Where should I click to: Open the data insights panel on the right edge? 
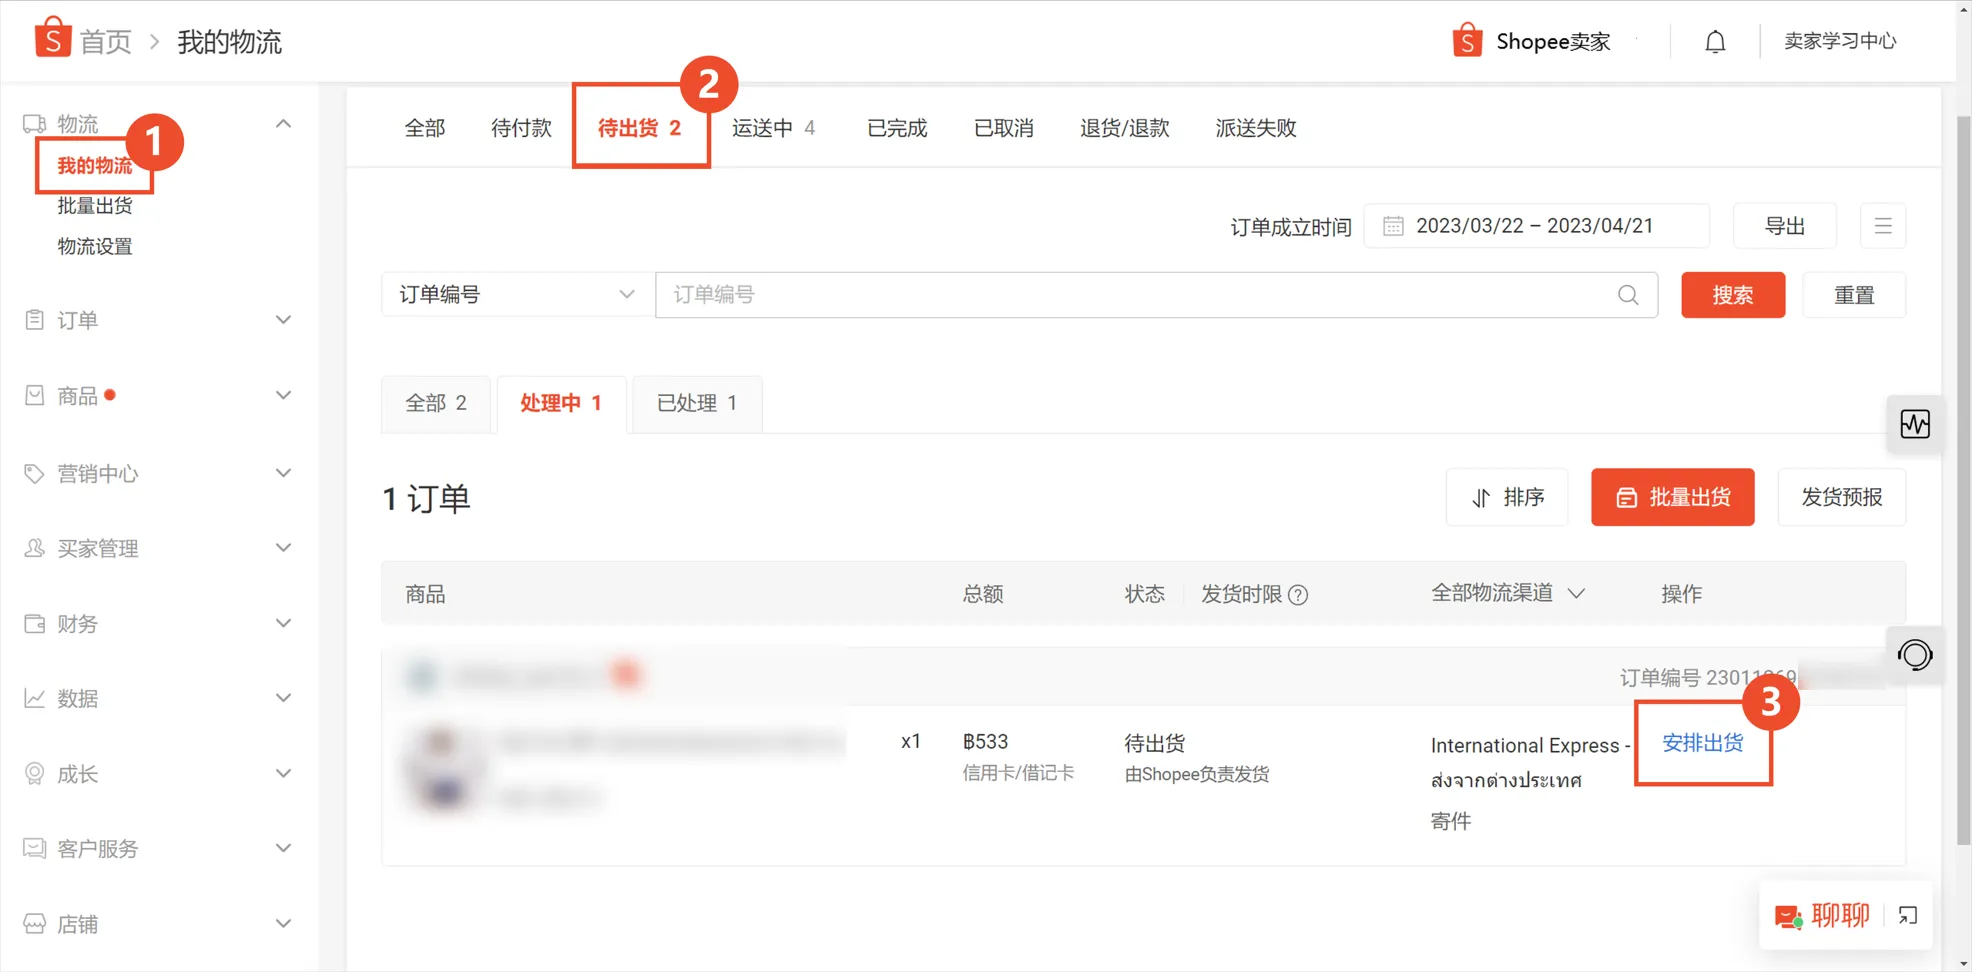[x=1915, y=424]
